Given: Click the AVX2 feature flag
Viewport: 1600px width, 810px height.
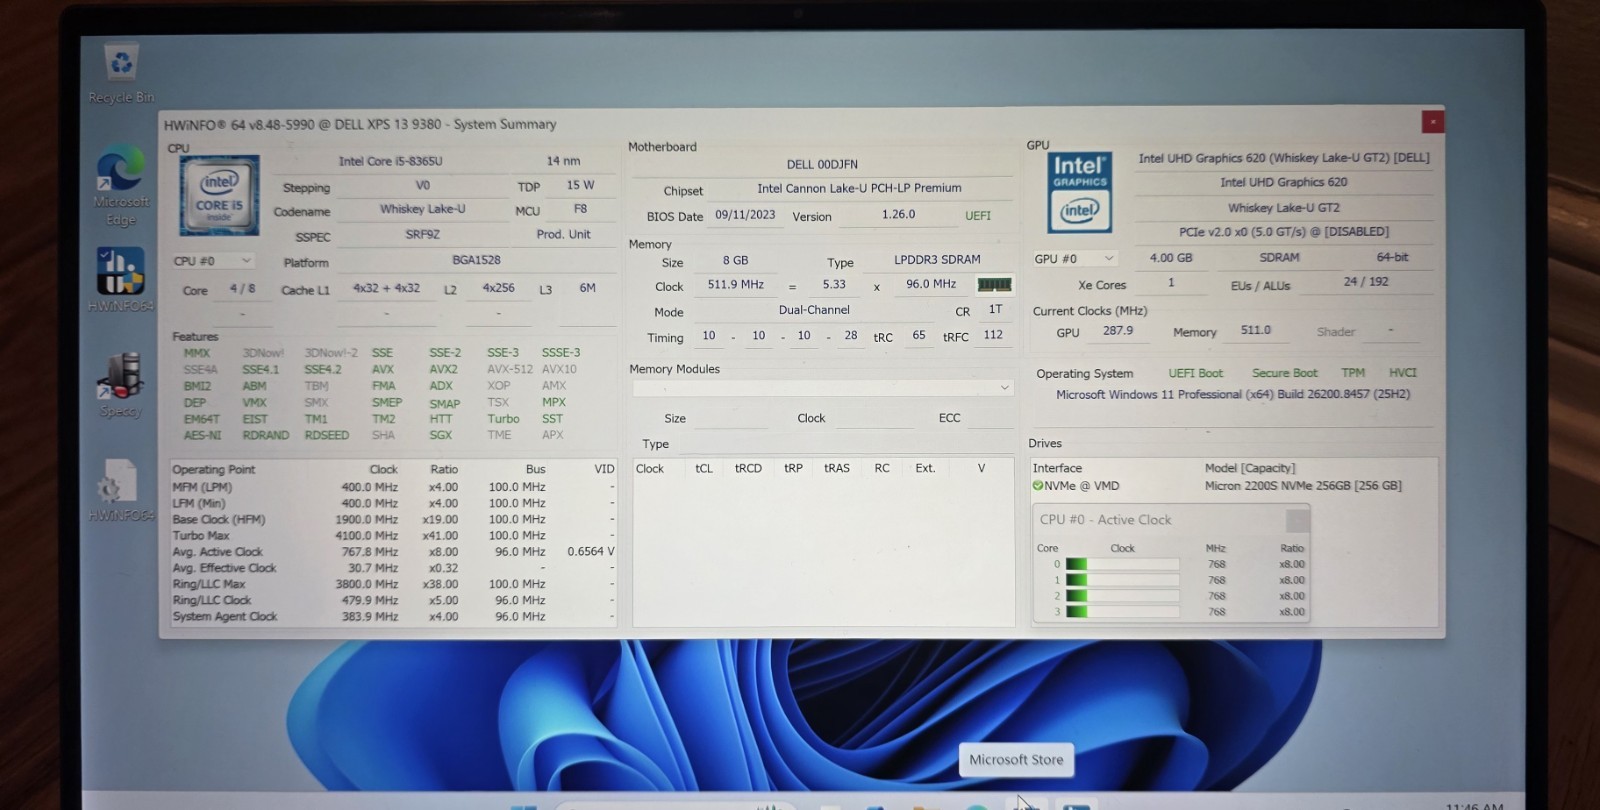Looking at the screenshot, I should click(x=443, y=369).
